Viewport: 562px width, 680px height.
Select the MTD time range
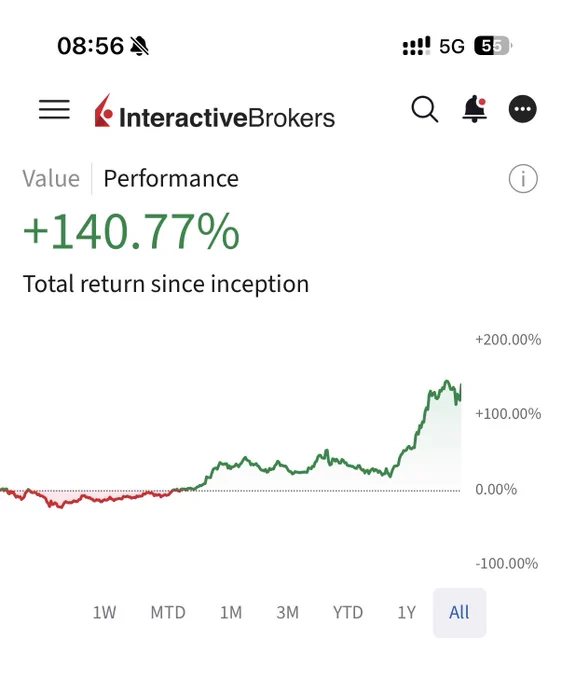(x=168, y=612)
